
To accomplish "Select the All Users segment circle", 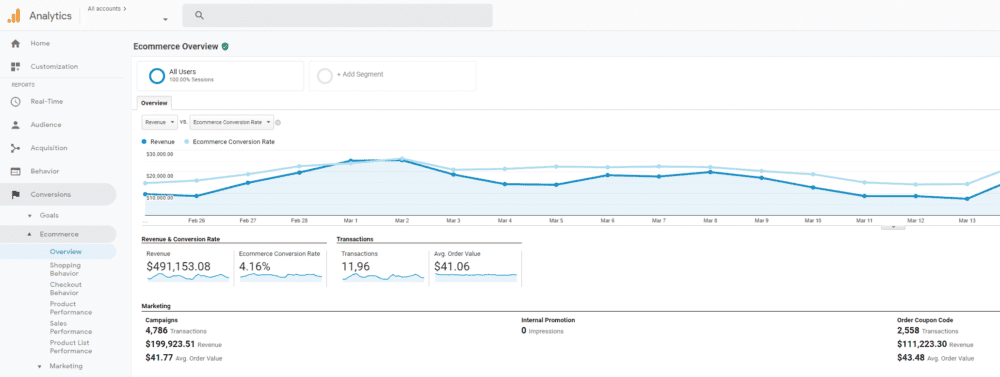I will 157,76.
